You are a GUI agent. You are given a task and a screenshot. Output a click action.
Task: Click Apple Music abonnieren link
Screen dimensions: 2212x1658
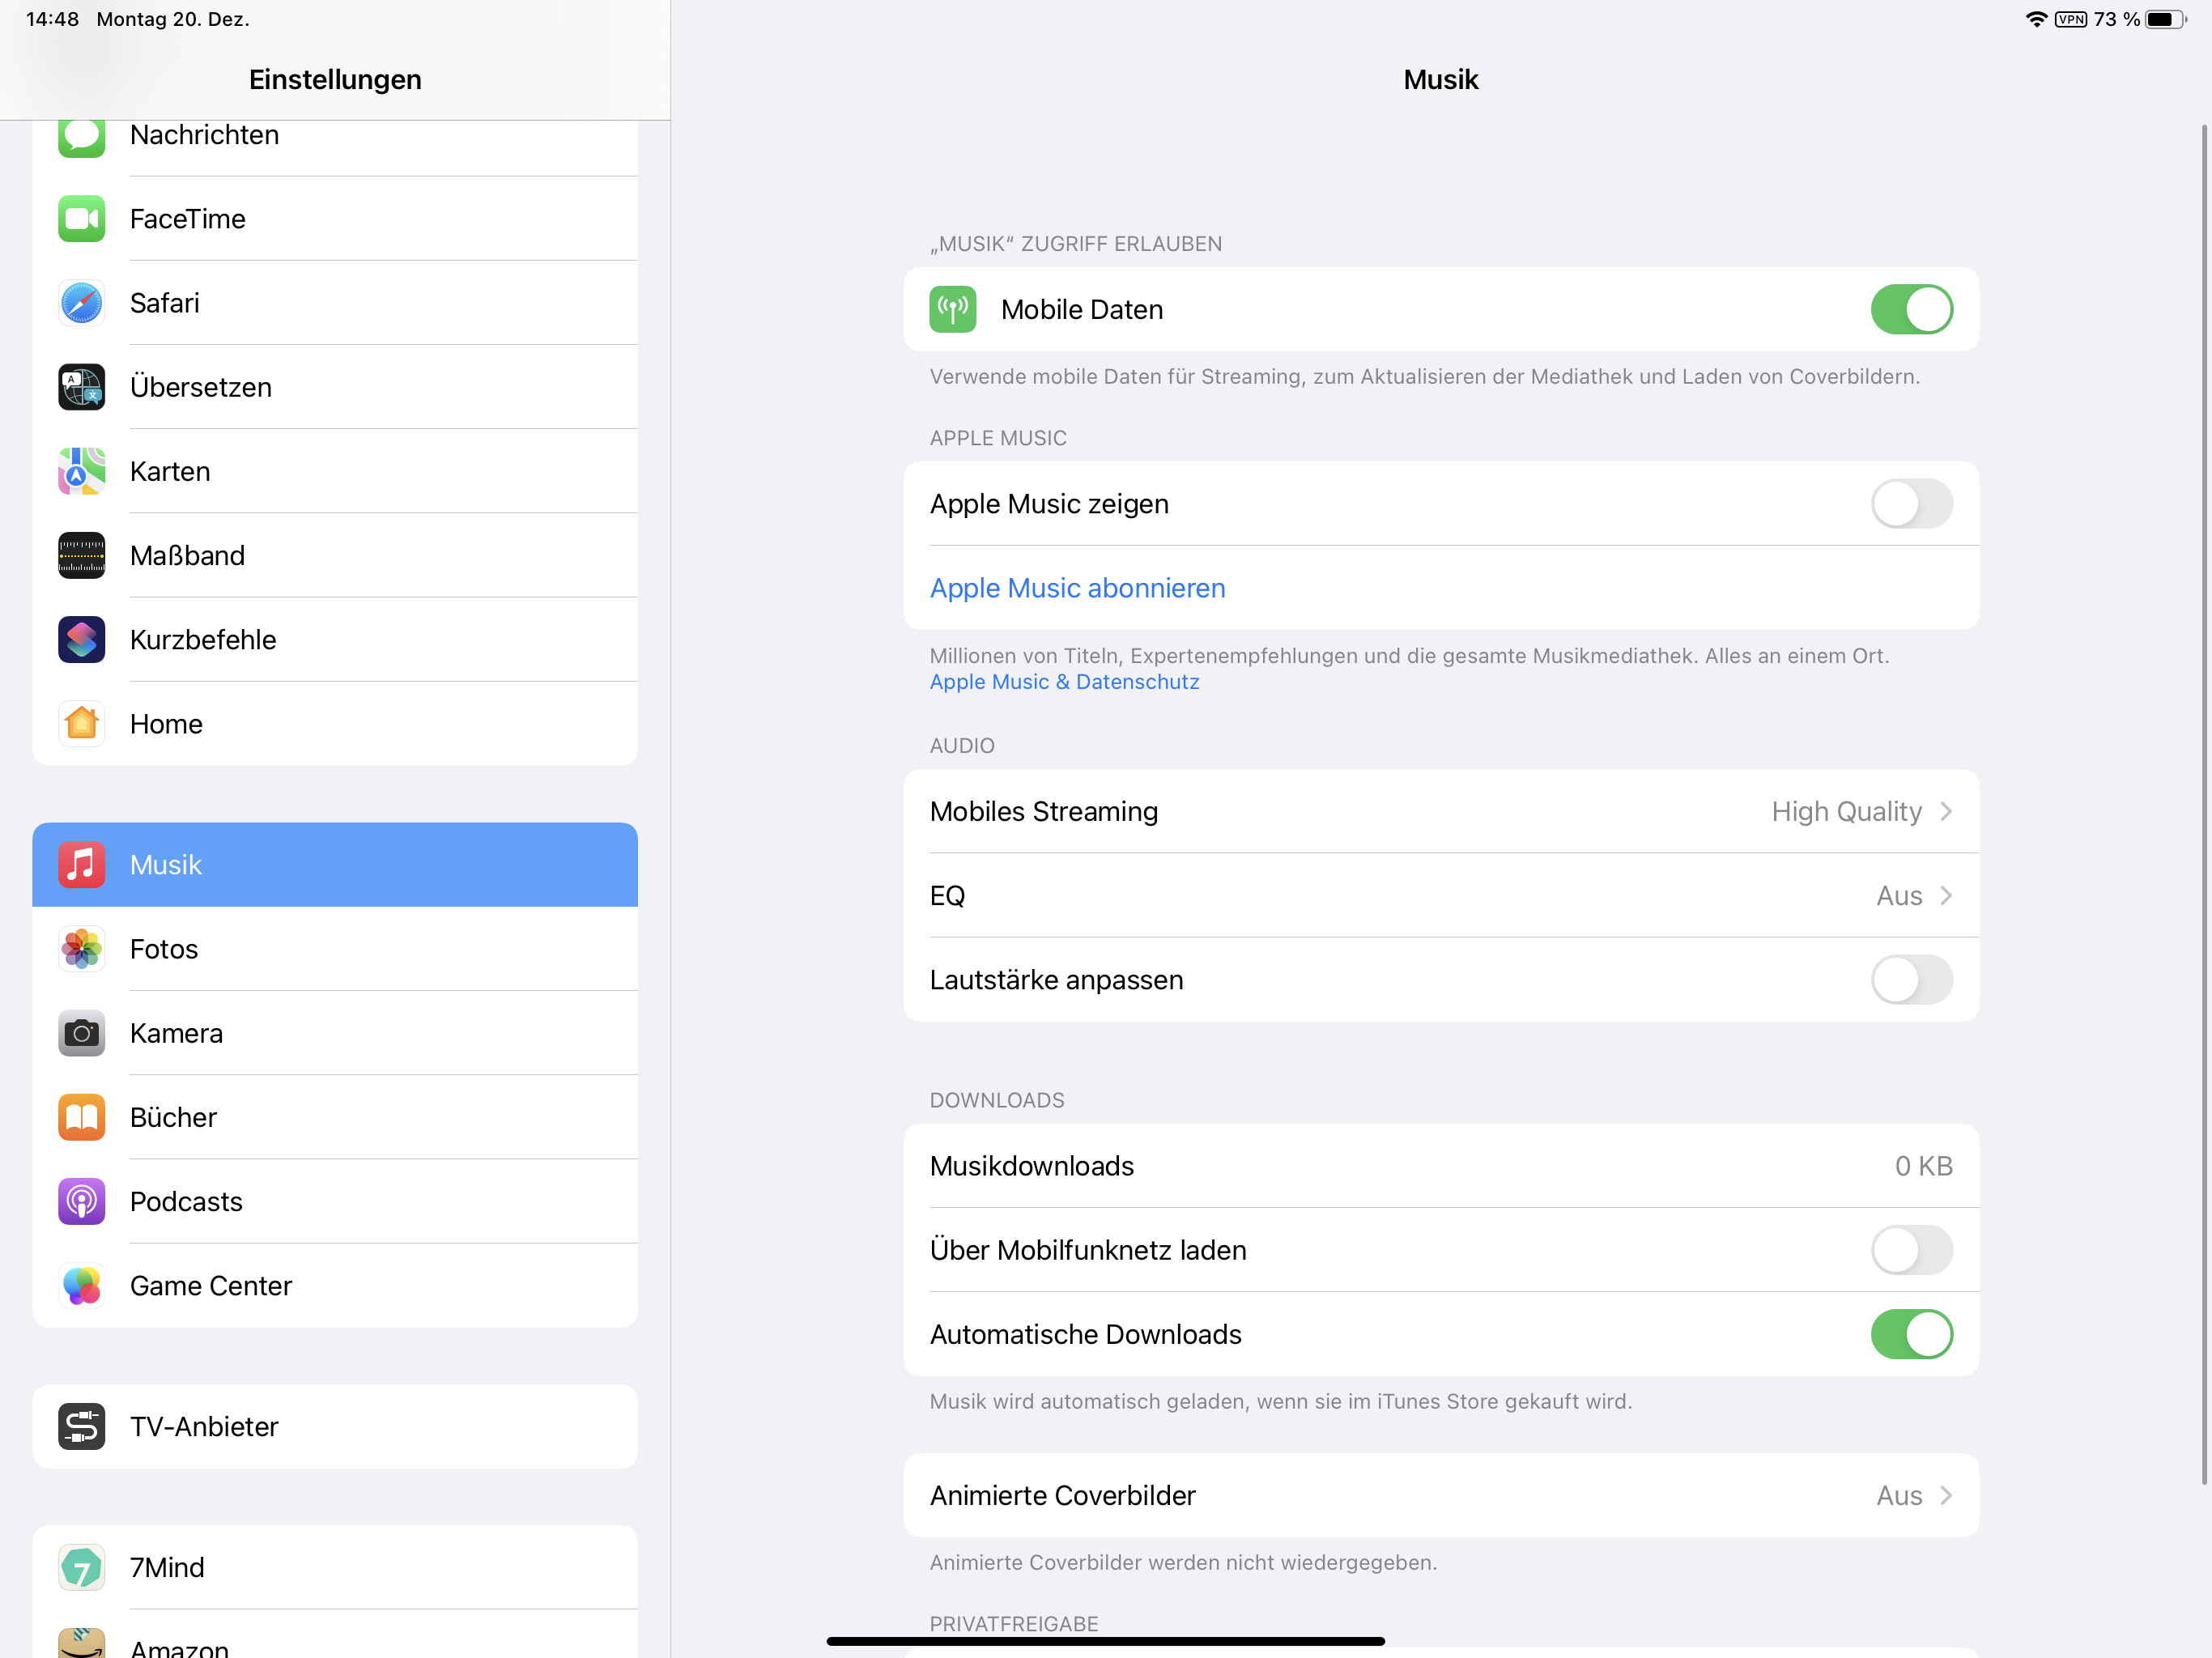[1077, 588]
